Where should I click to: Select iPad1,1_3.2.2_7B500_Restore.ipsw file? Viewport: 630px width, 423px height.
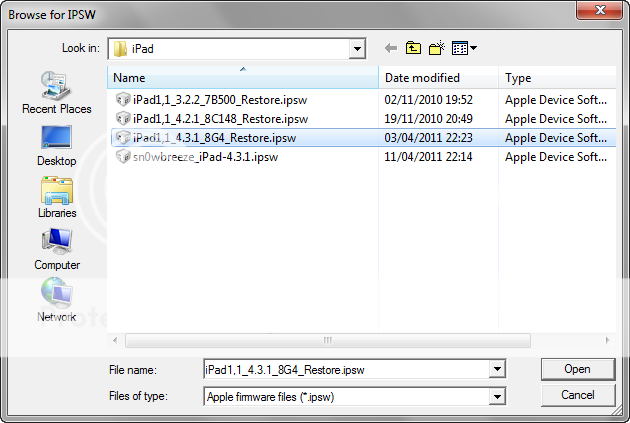[217, 99]
